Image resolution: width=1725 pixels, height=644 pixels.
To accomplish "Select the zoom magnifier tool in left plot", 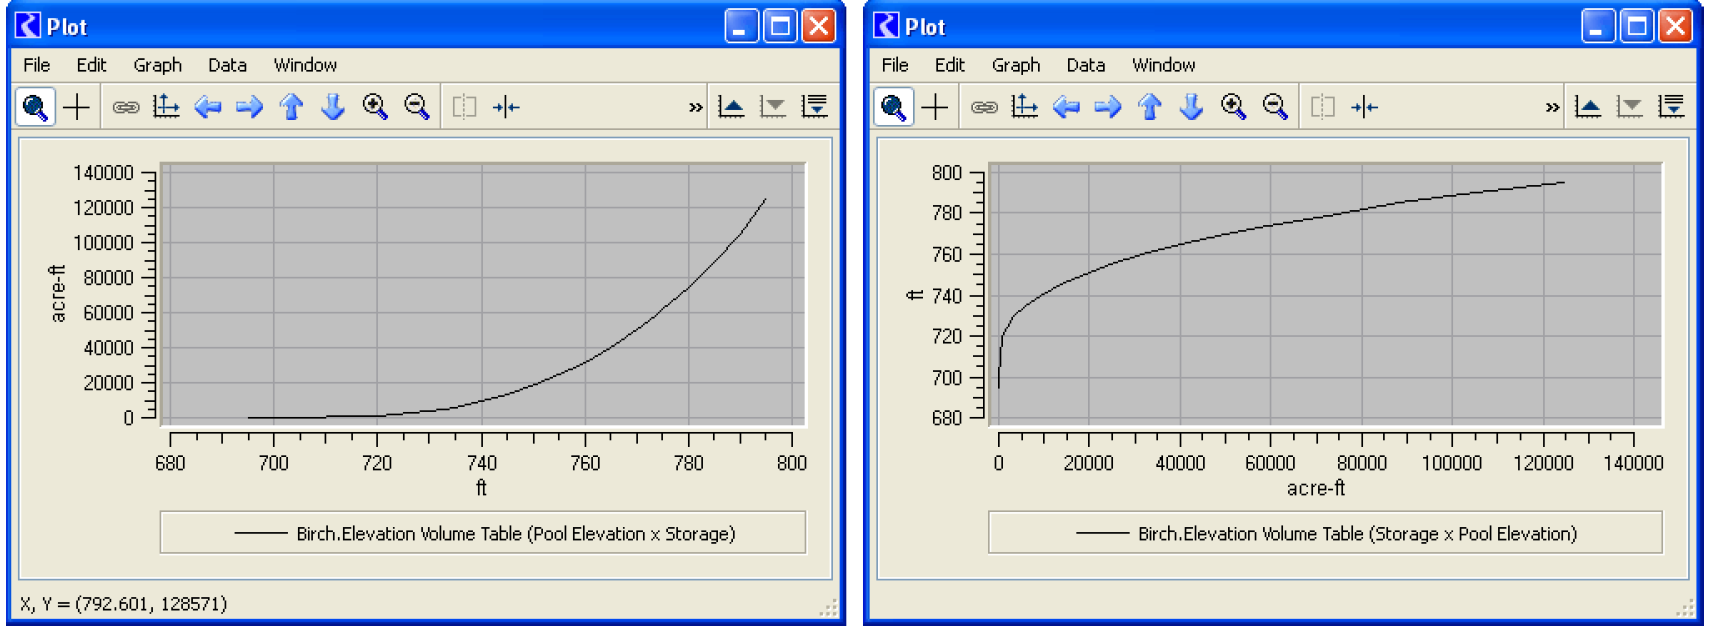I will click(35, 107).
